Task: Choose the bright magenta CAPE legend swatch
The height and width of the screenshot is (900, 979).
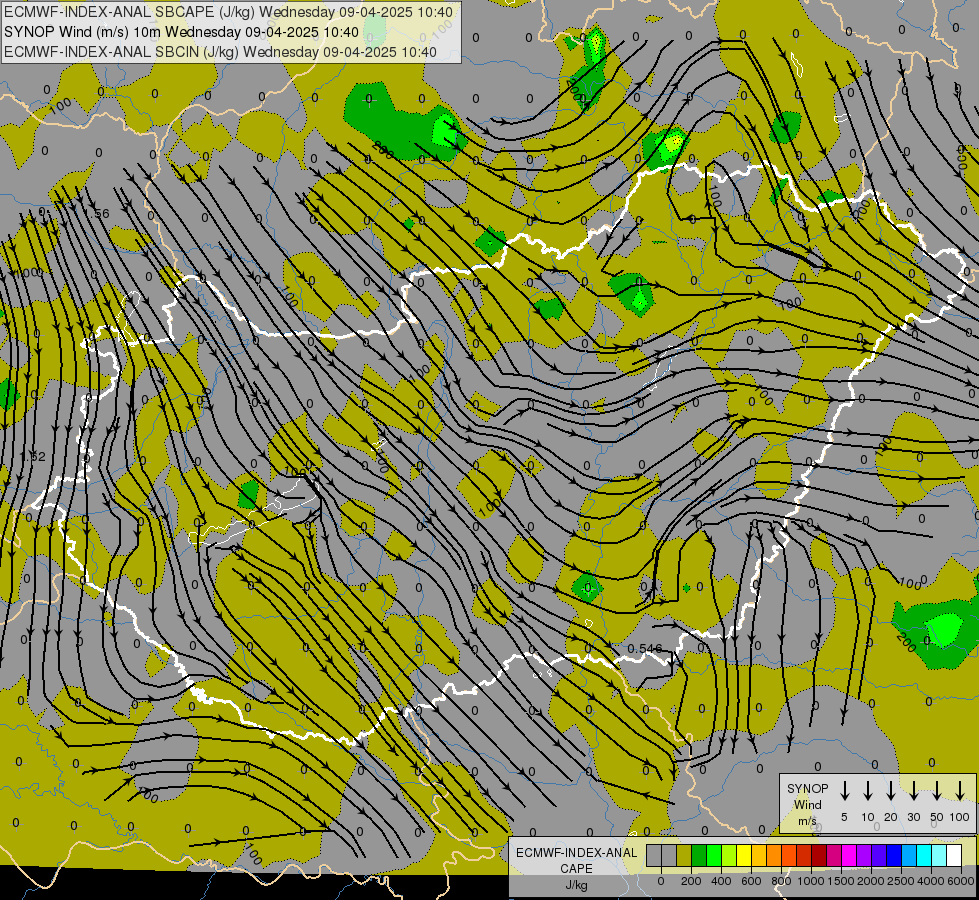Action: click(849, 856)
